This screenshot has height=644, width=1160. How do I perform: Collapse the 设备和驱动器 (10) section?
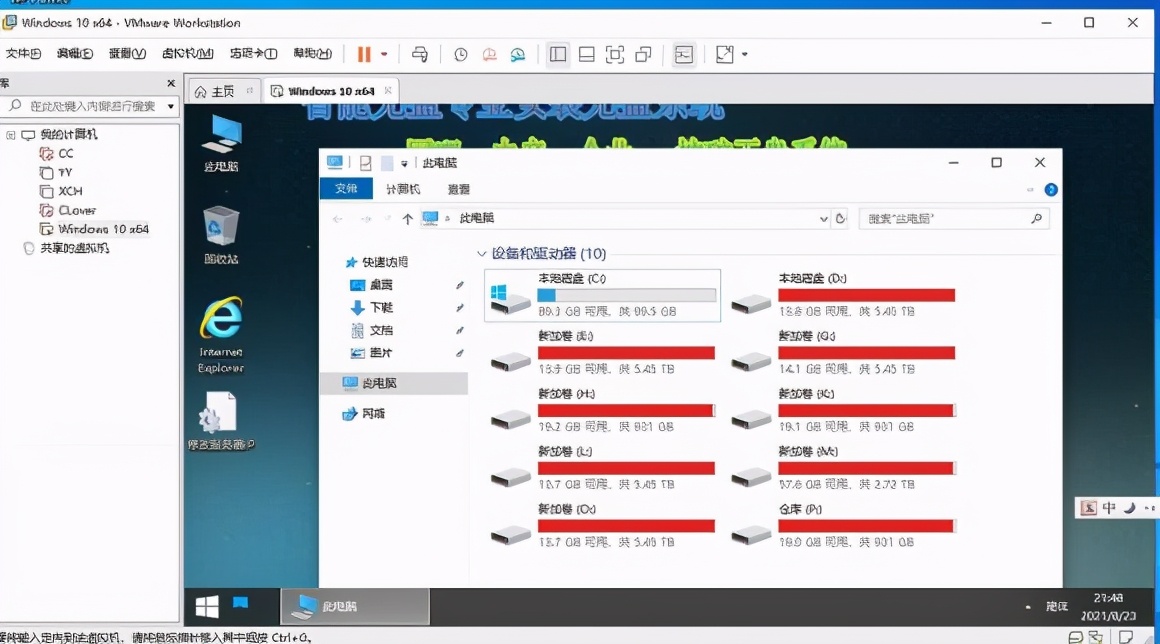point(483,254)
